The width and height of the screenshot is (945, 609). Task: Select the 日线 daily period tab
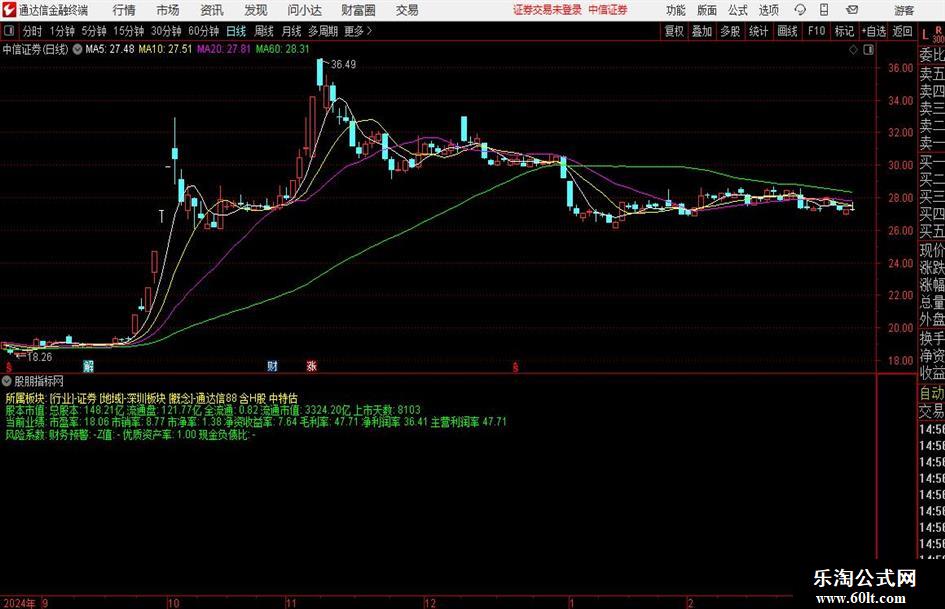[x=236, y=31]
